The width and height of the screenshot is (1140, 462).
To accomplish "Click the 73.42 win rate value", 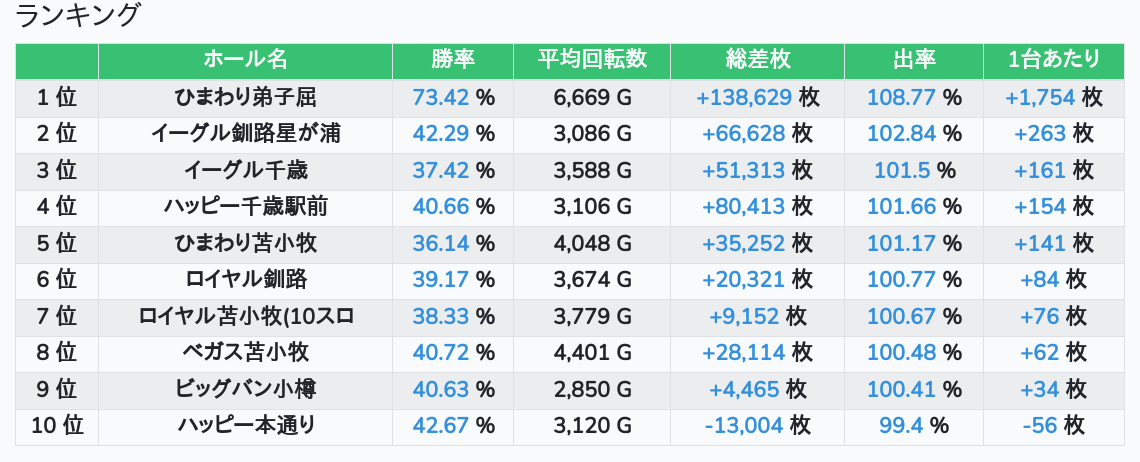I will [441, 98].
